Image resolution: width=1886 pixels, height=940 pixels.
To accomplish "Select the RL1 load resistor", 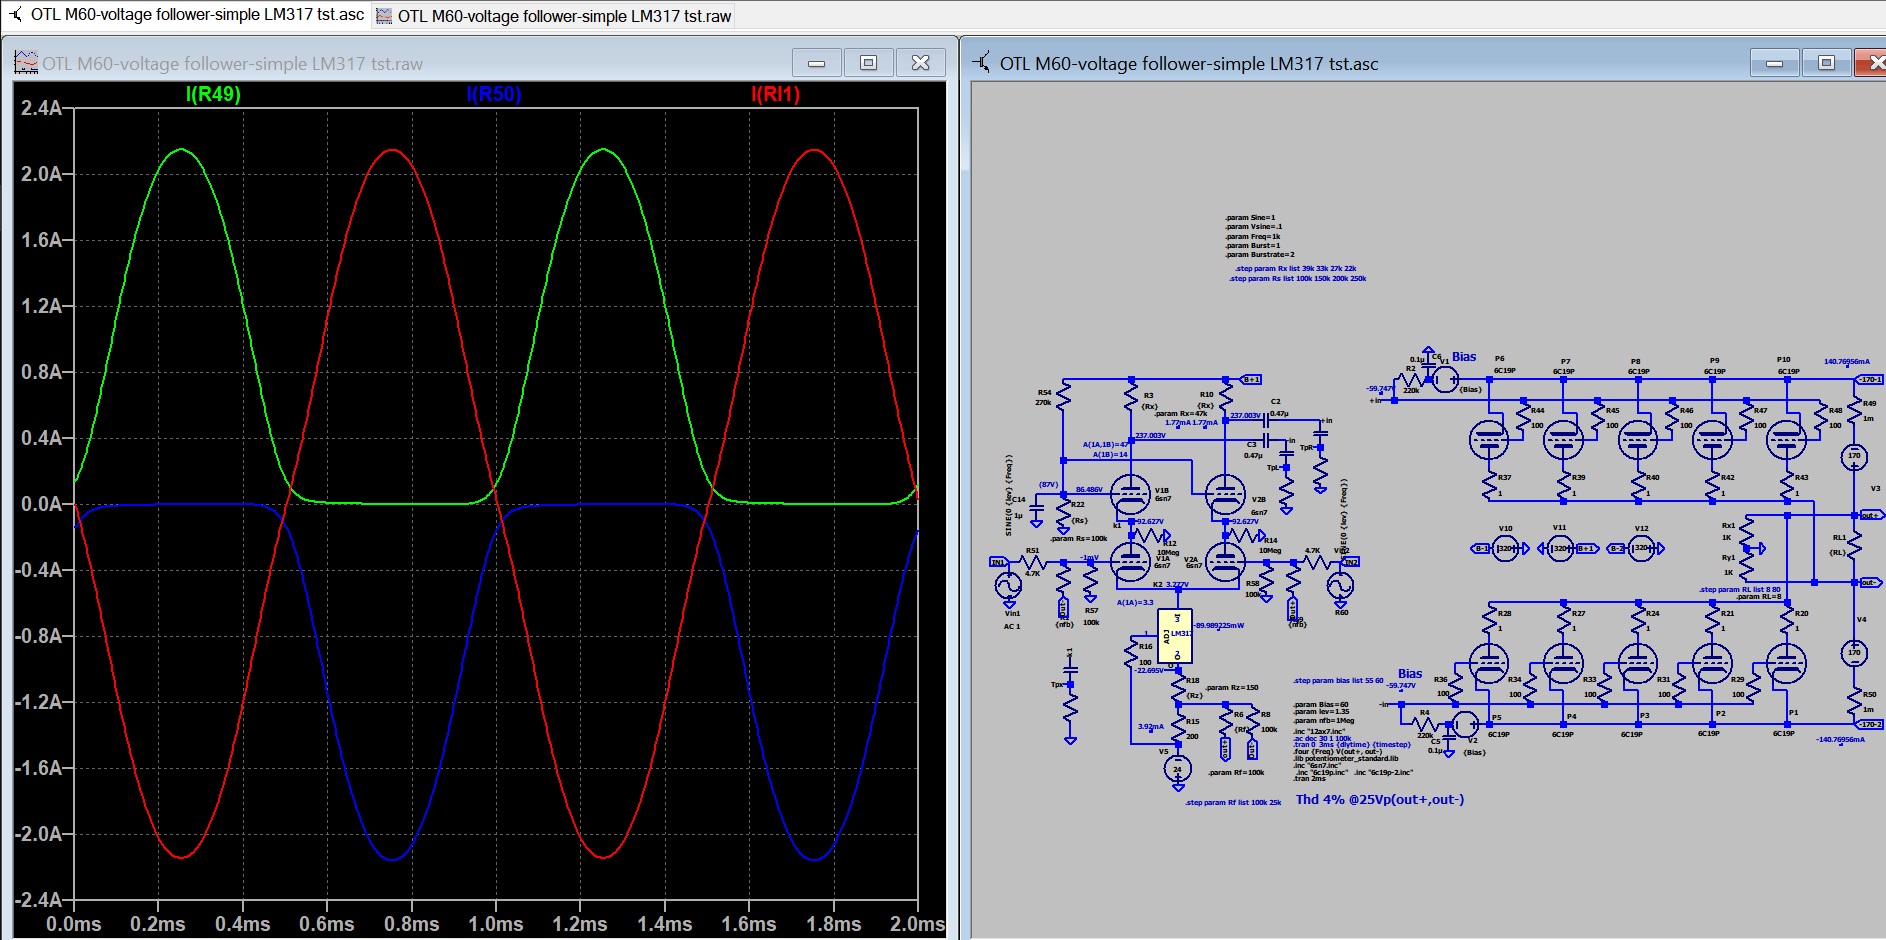I will pyautogui.click(x=1855, y=545).
